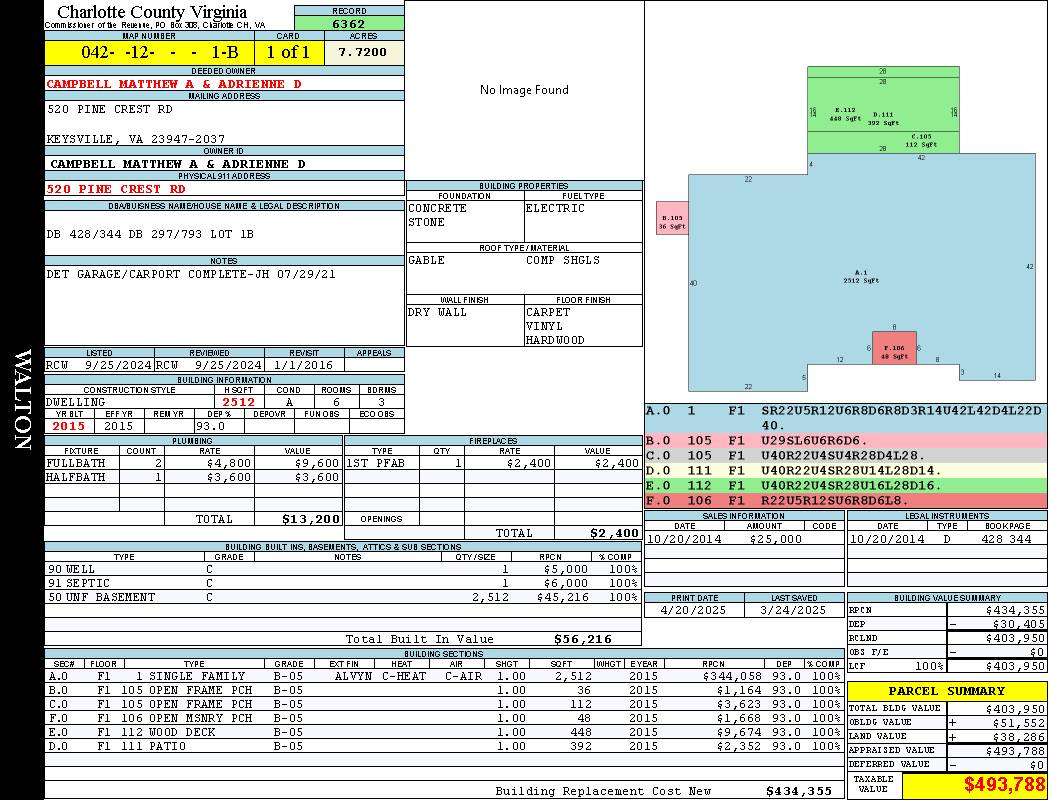Image resolution: width=1050 pixels, height=800 pixels.
Task: Select the red F.0 sketch vector row
Action: click(x=846, y=501)
